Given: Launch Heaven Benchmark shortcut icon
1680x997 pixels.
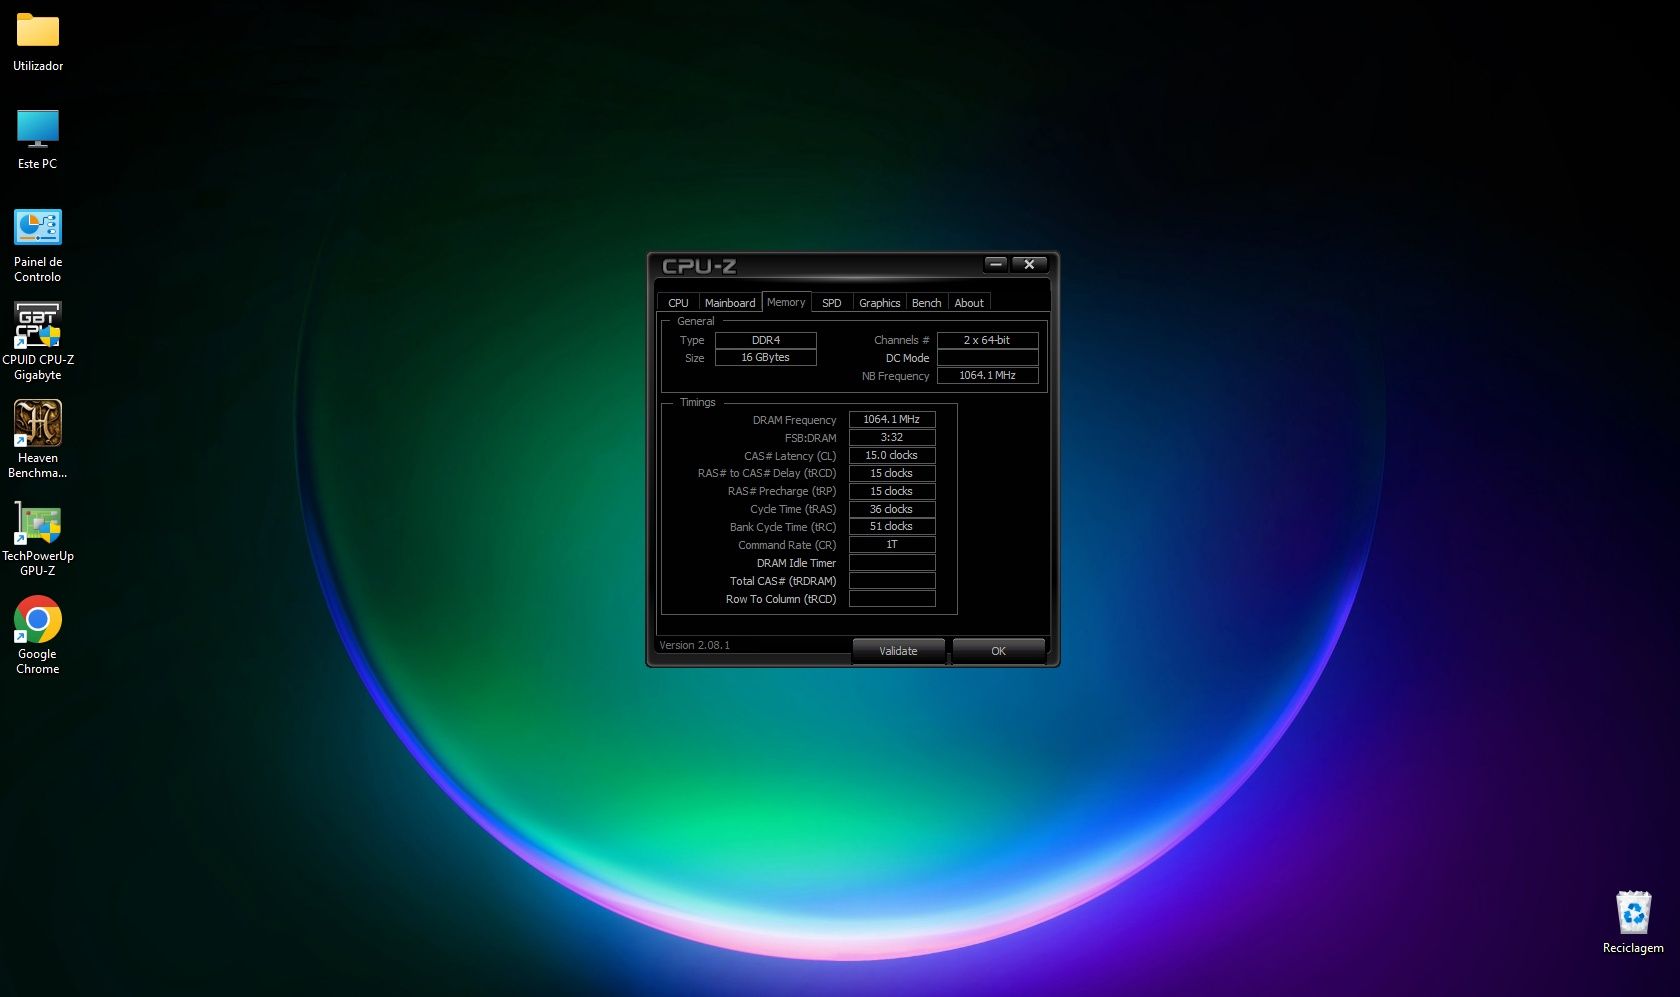Looking at the screenshot, I should pos(38,423).
